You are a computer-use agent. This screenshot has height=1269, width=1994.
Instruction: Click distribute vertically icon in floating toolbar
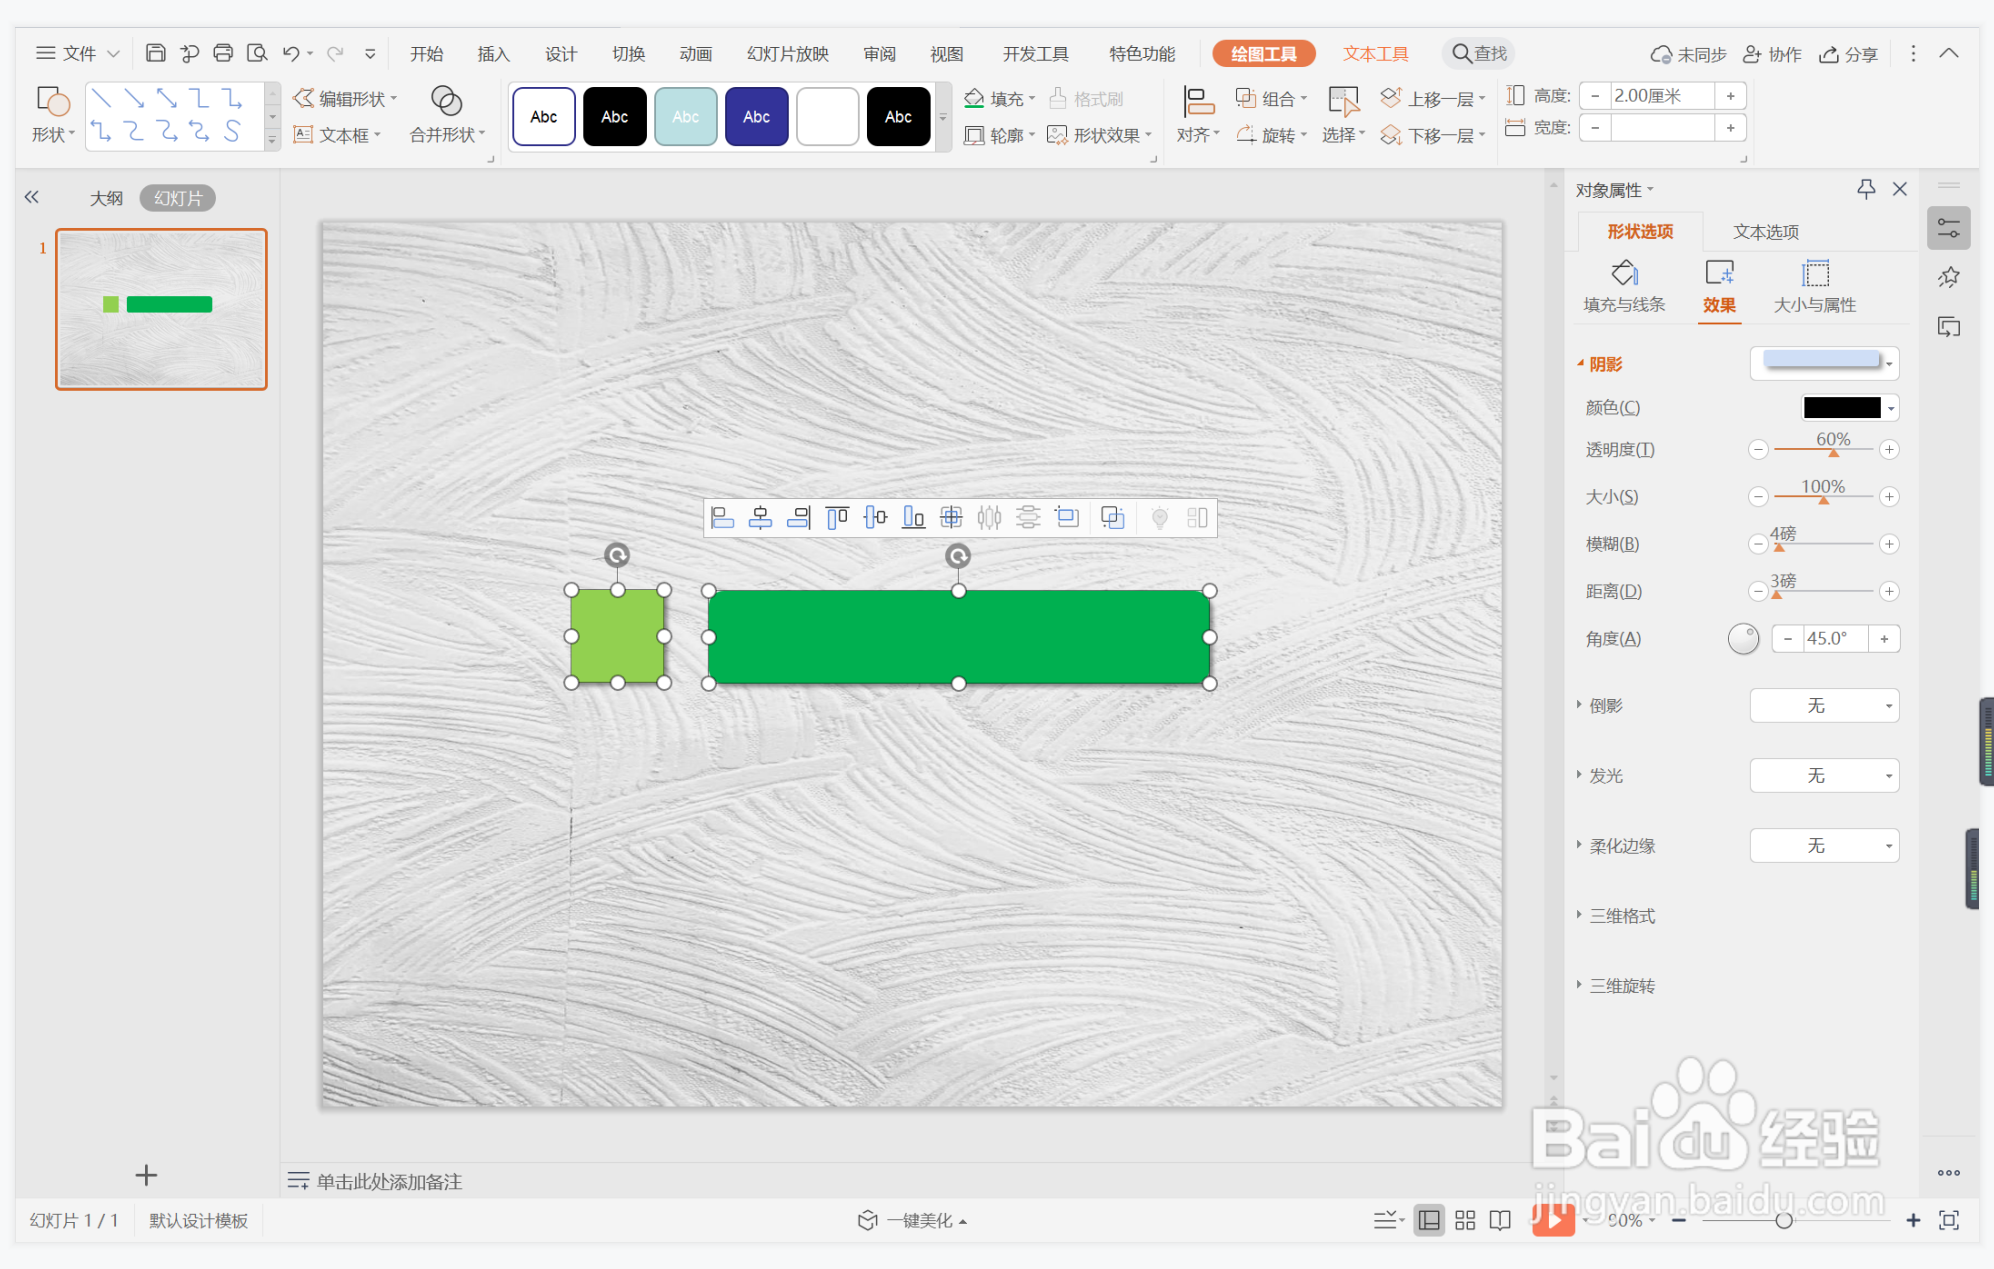click(1028, 517)
